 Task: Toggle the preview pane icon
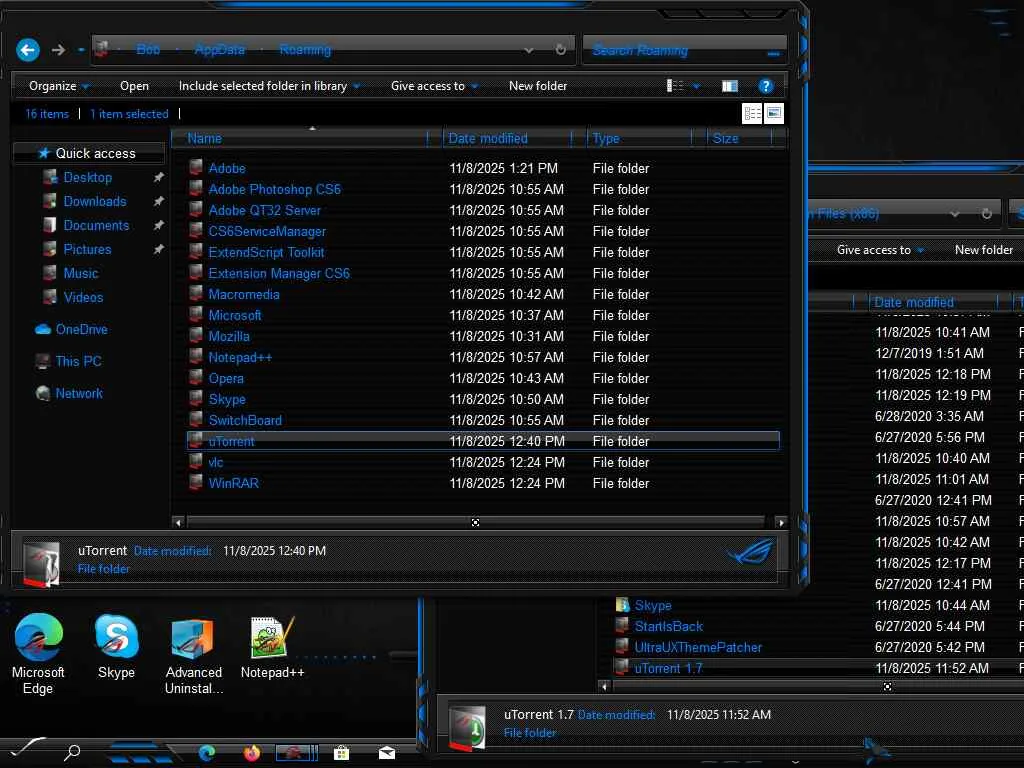pos(730,86)
